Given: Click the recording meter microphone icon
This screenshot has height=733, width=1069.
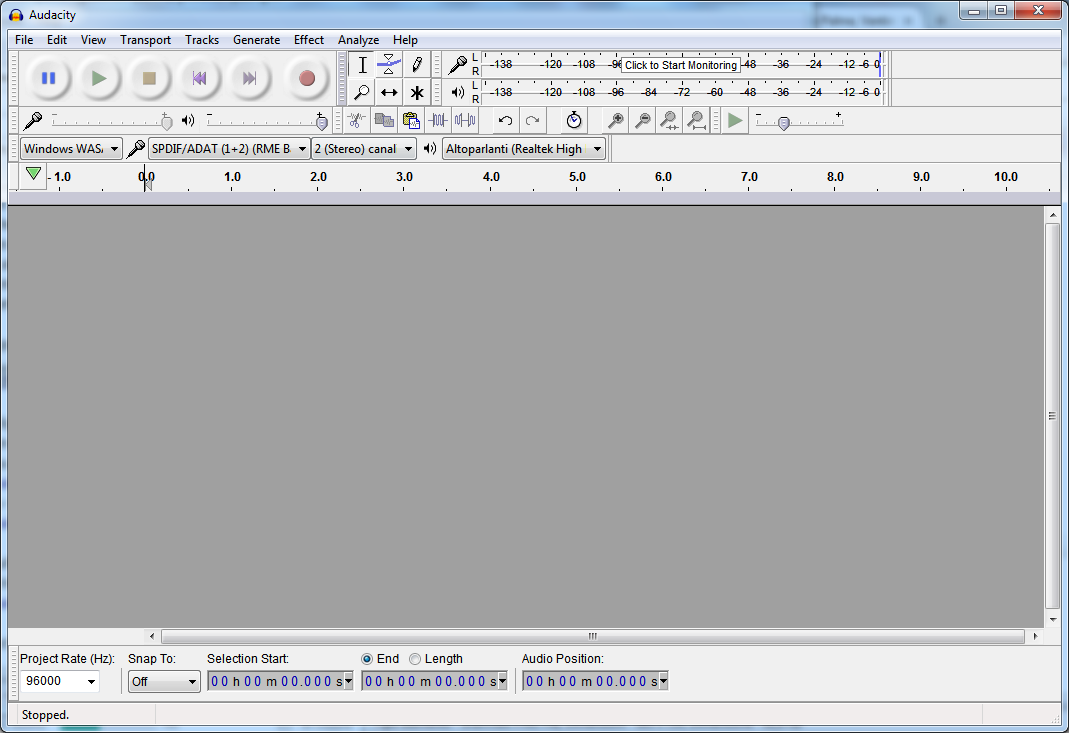Looking at the screenshot, I should [457, 65].
